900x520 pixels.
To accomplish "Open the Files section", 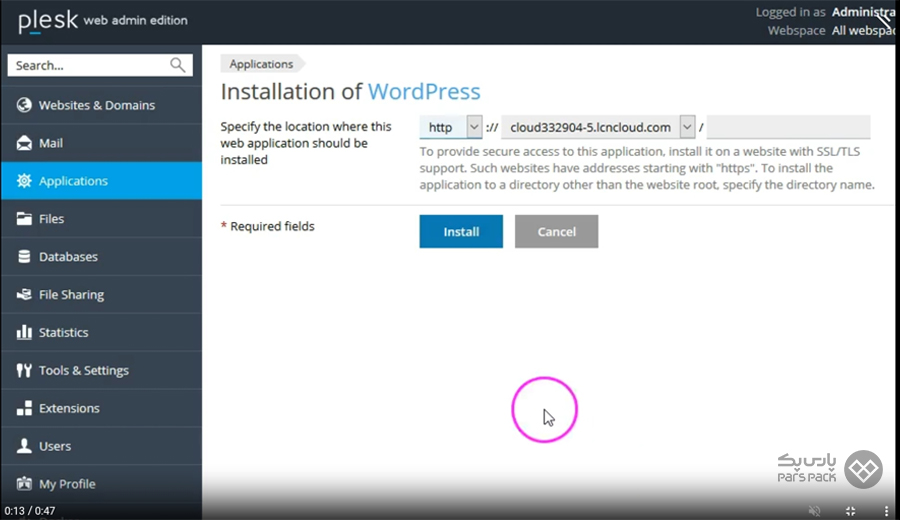I will pyautogui.click(x=101, y=219).
